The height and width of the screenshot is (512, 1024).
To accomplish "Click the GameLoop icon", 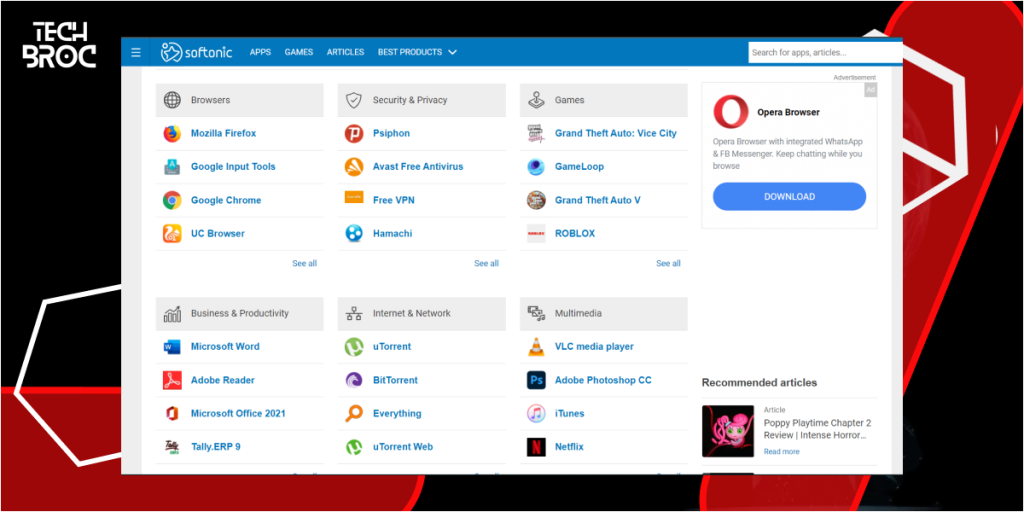I will coord(536,167).
